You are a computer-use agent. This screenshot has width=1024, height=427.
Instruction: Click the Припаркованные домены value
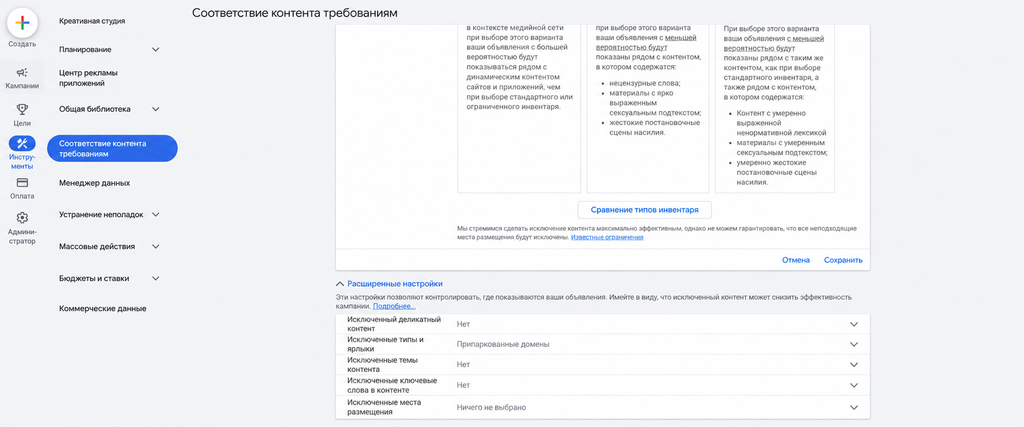(503, 344)
